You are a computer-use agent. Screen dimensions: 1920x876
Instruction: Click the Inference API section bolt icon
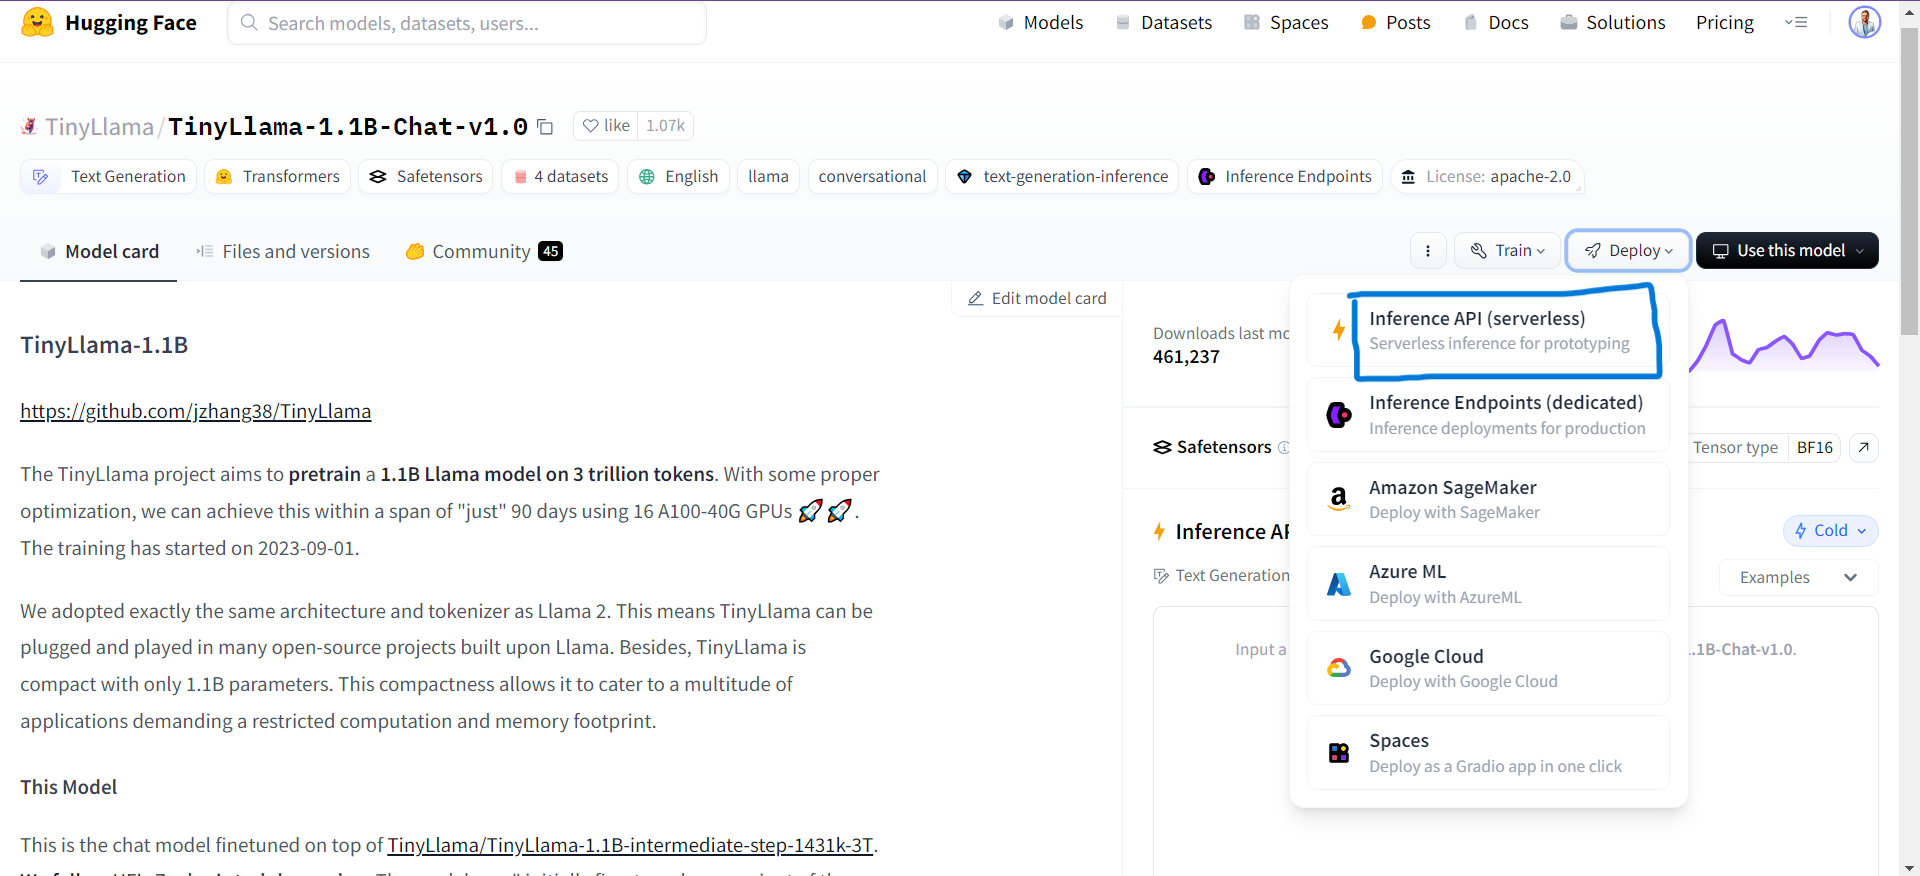click(x=1160, y=531)
